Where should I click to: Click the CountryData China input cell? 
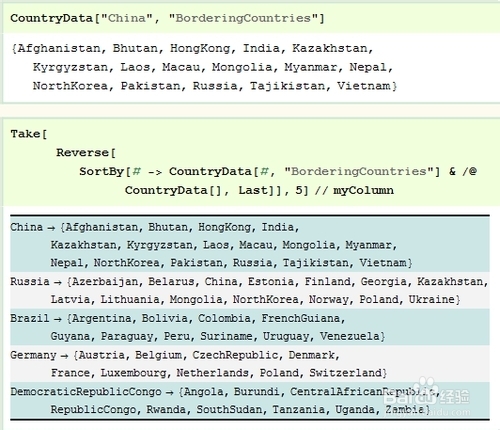tap(251, 18)
